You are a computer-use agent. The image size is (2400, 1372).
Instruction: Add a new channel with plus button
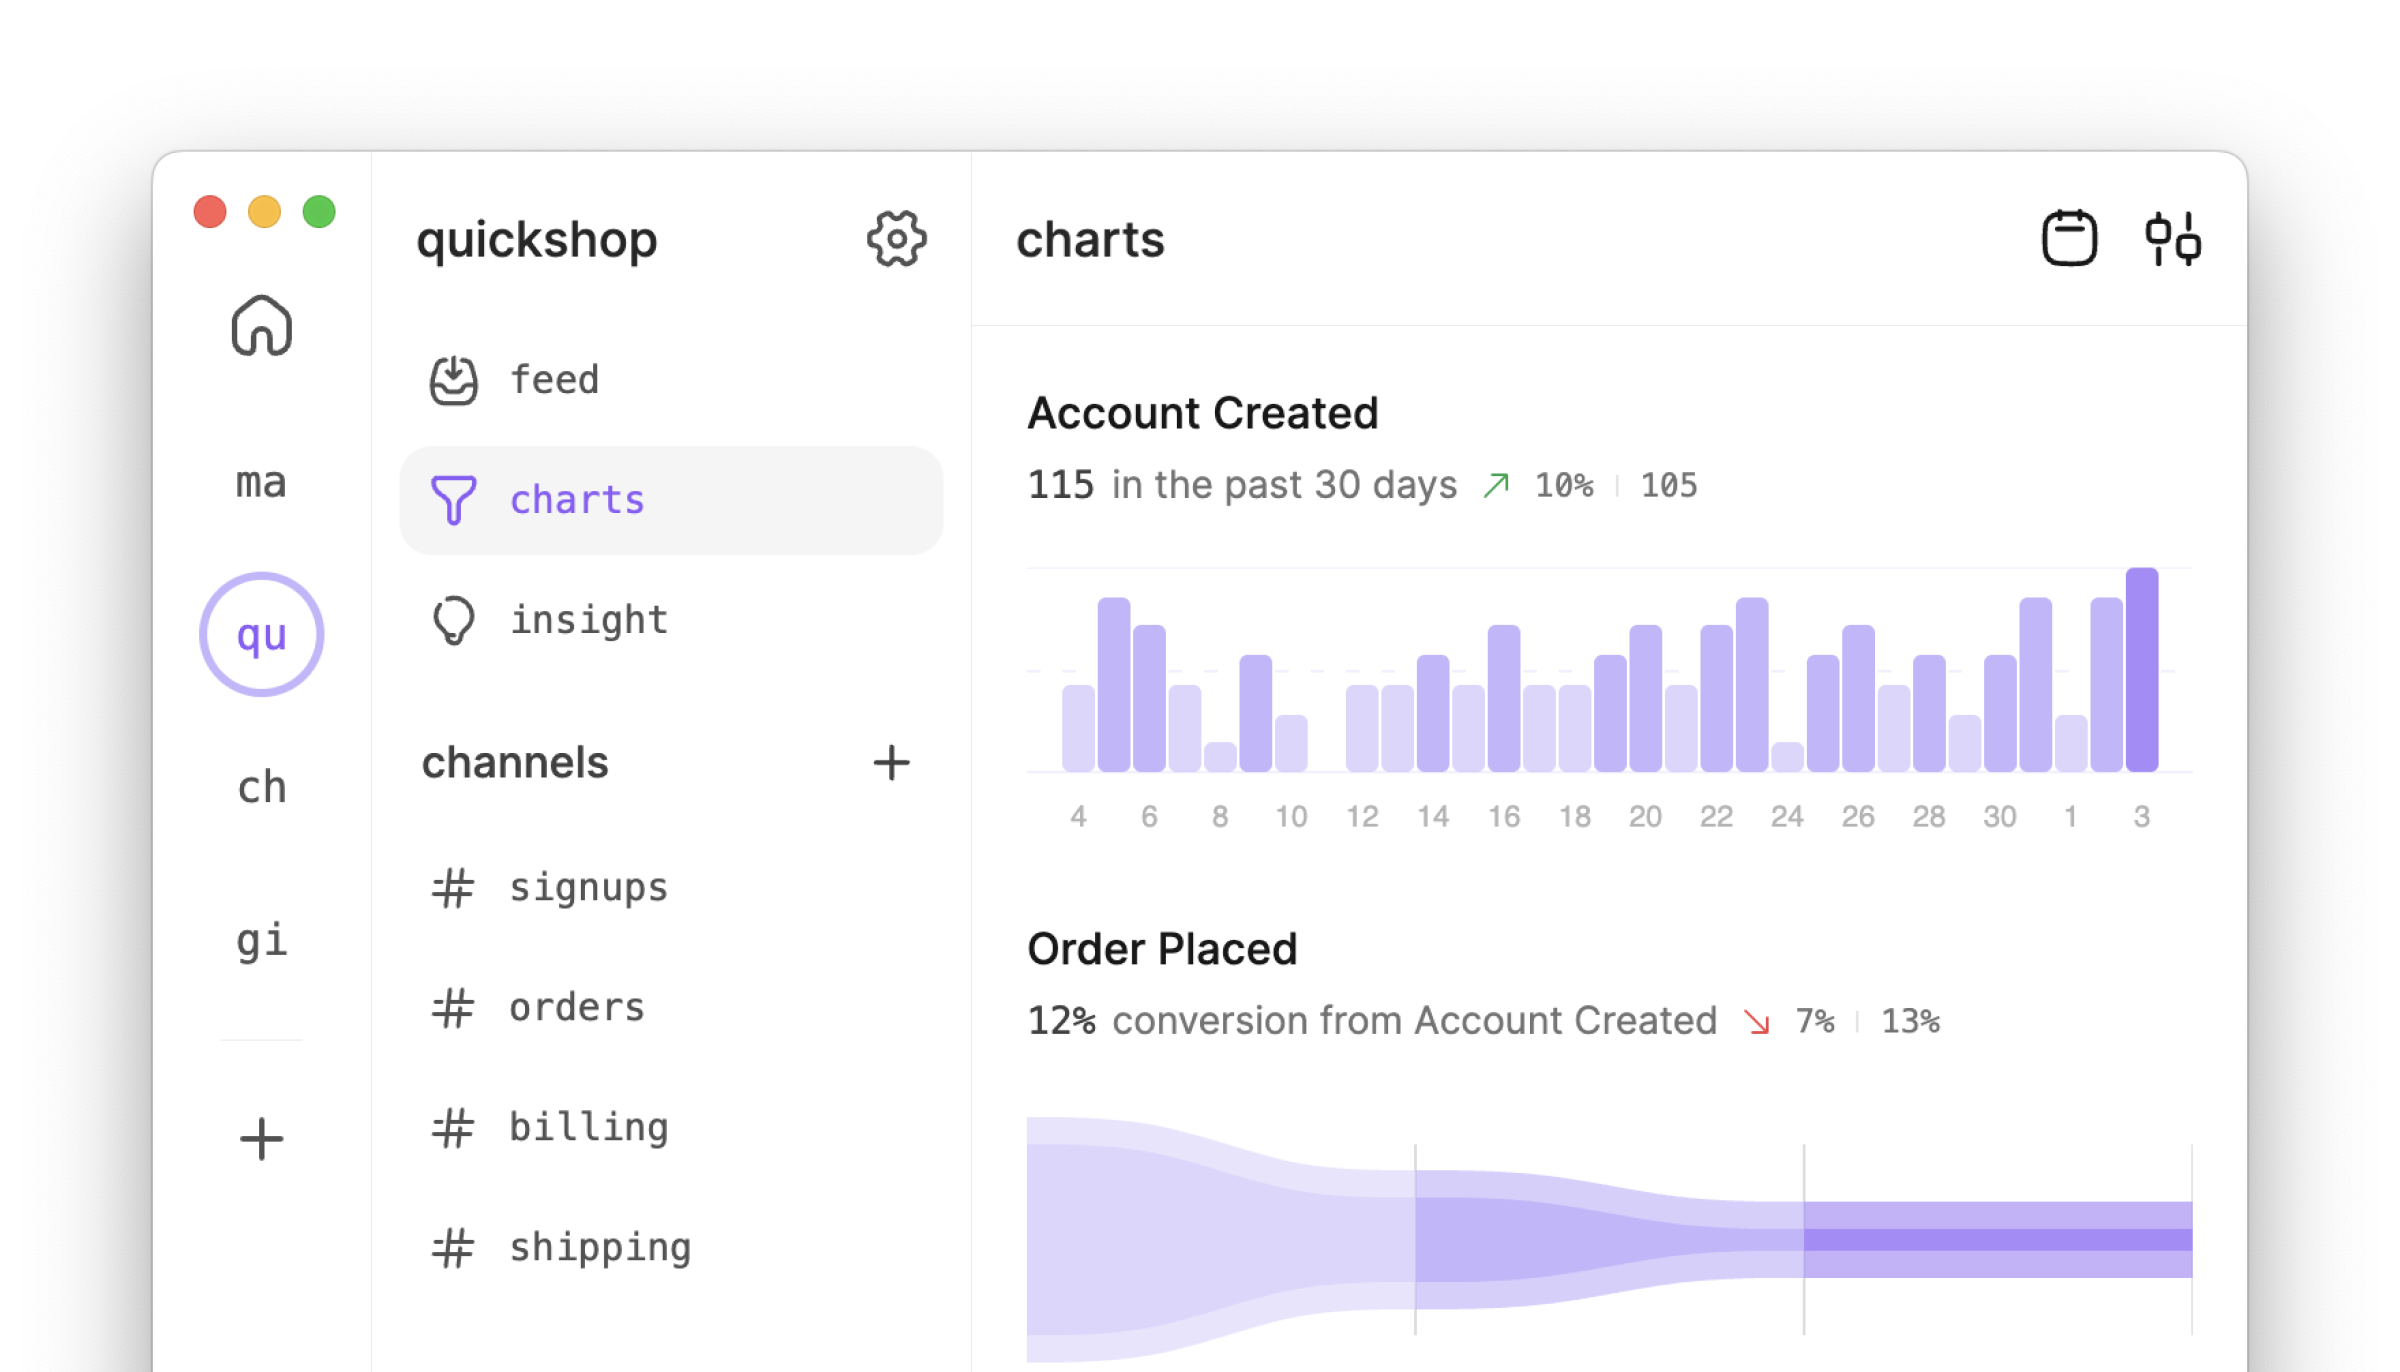892,760
